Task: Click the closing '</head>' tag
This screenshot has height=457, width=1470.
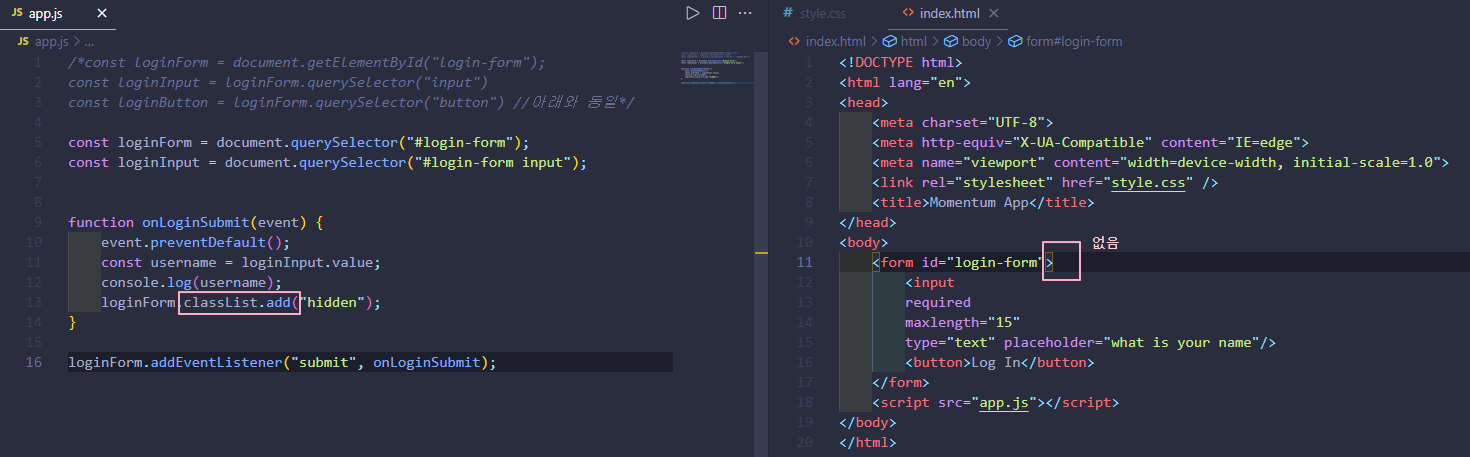Action: click(x=868, y=222)
